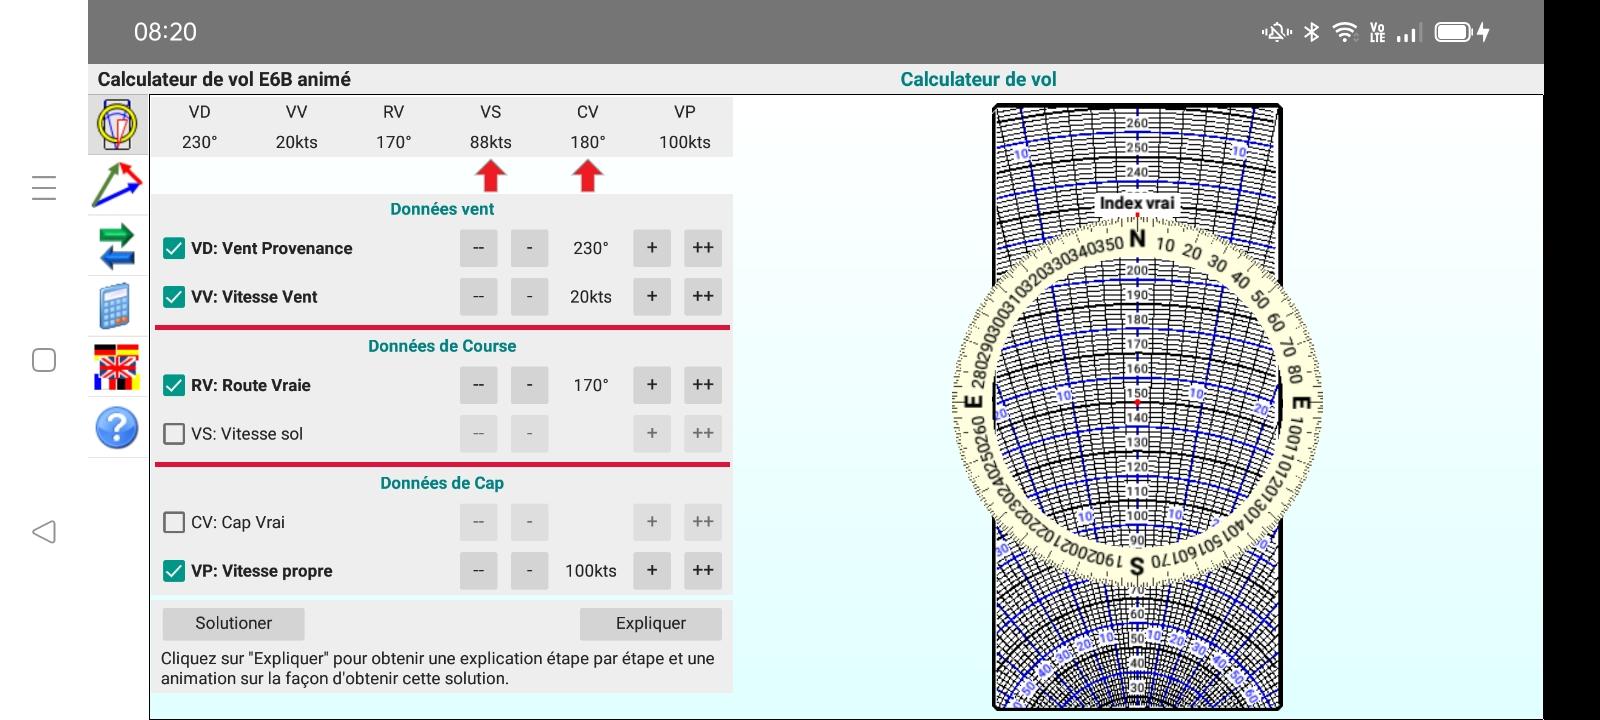Viewport: 1600px width, 720px height.
Task: Check VS: Vitesse sol checkbox
Action: click(174, 434)
